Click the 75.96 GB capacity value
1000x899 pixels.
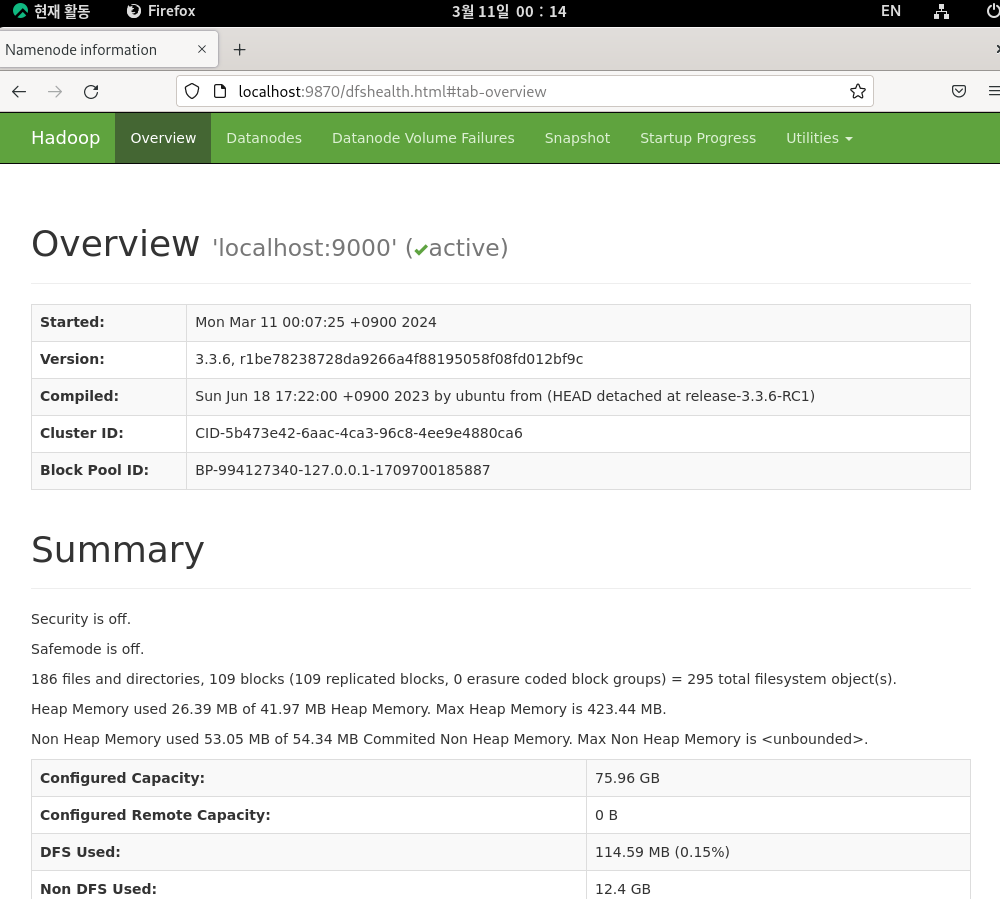628,778
